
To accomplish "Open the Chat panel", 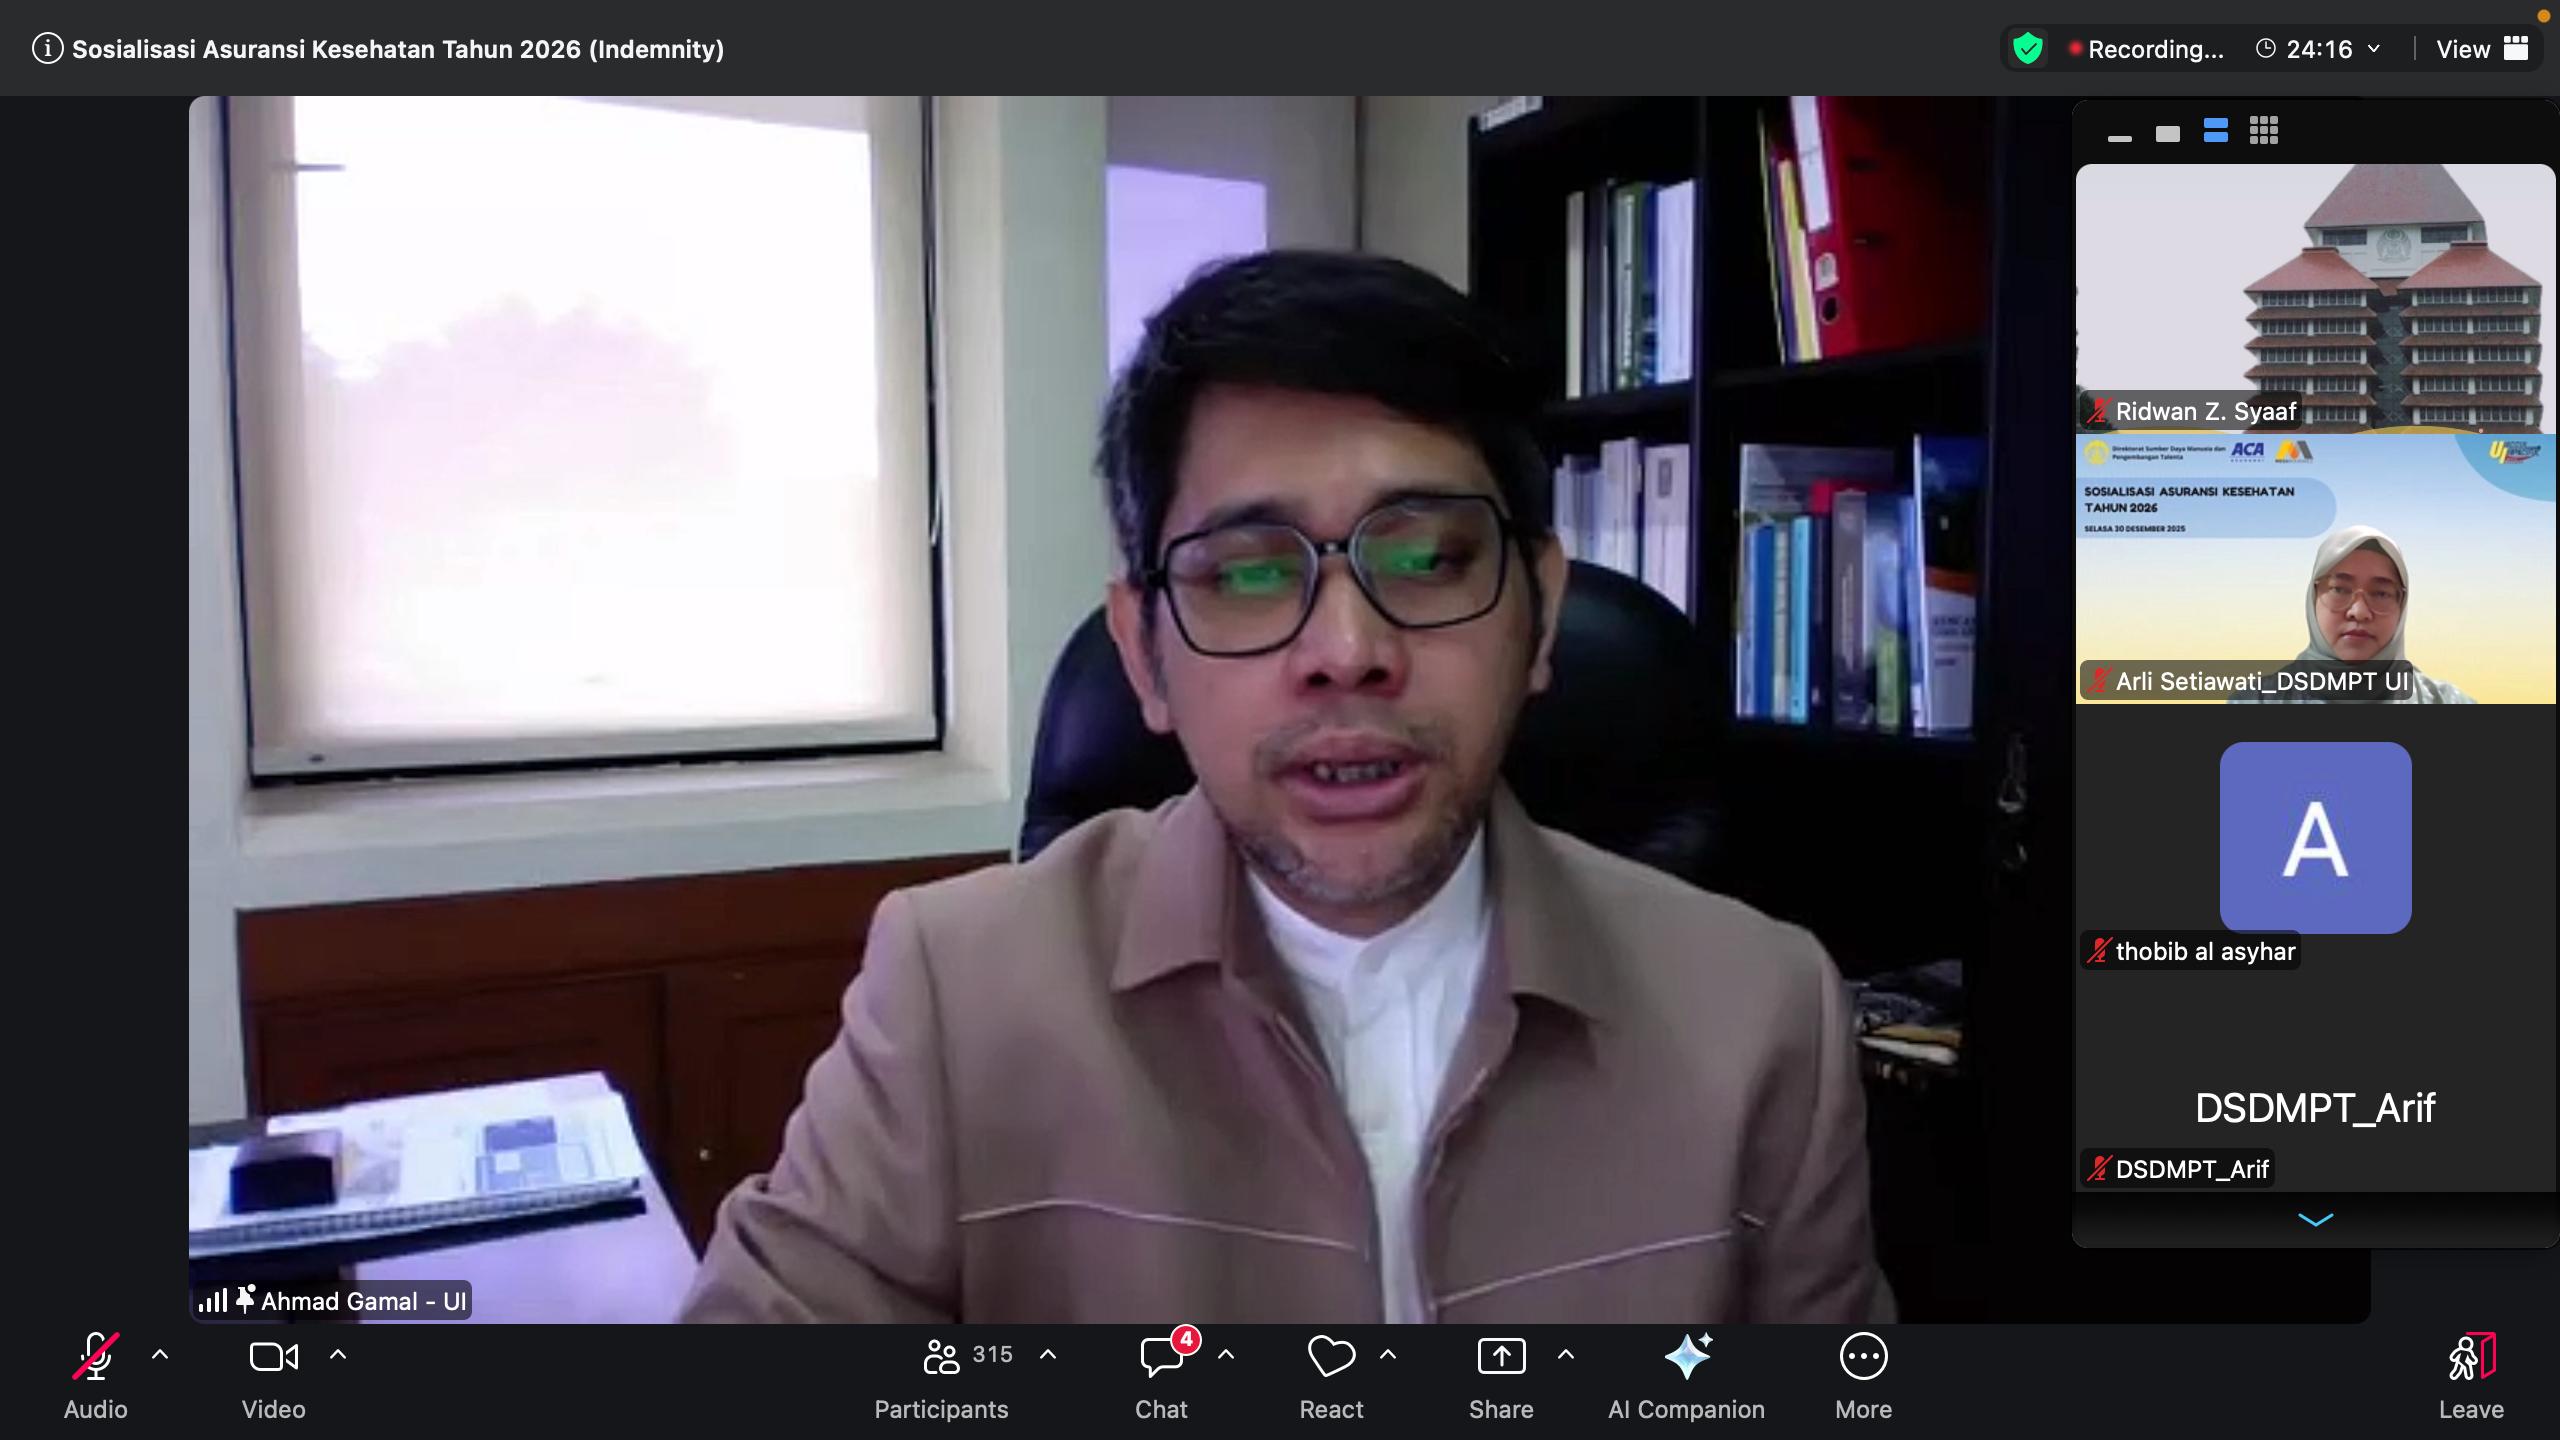I will click(1161, 1357).
